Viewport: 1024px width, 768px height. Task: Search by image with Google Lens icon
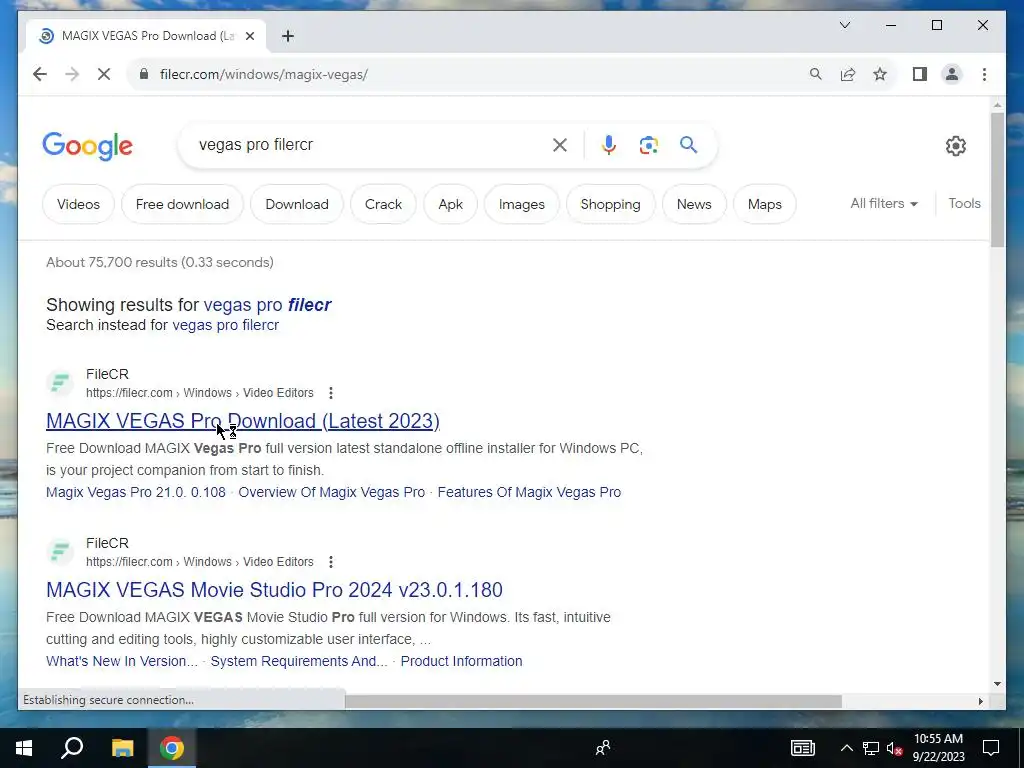pyautogui.click(x=648, y=145)
